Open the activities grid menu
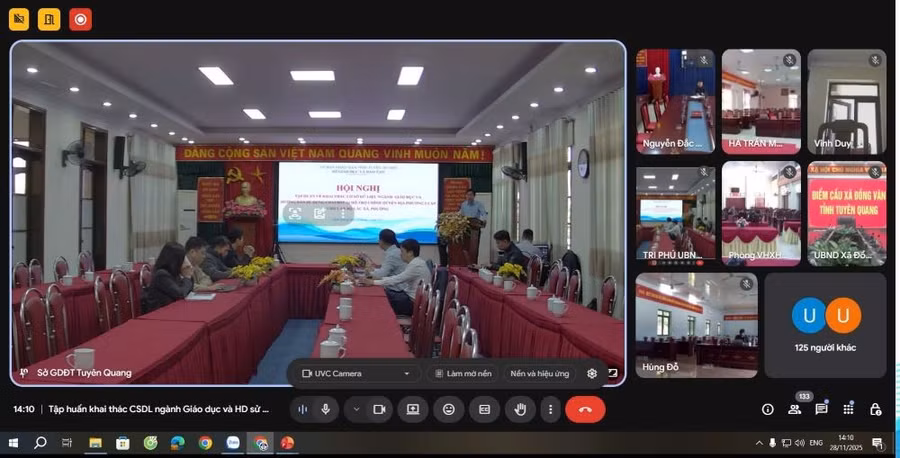Image resolution: width=900 pixels, height=458 pixels. (848, 409)
